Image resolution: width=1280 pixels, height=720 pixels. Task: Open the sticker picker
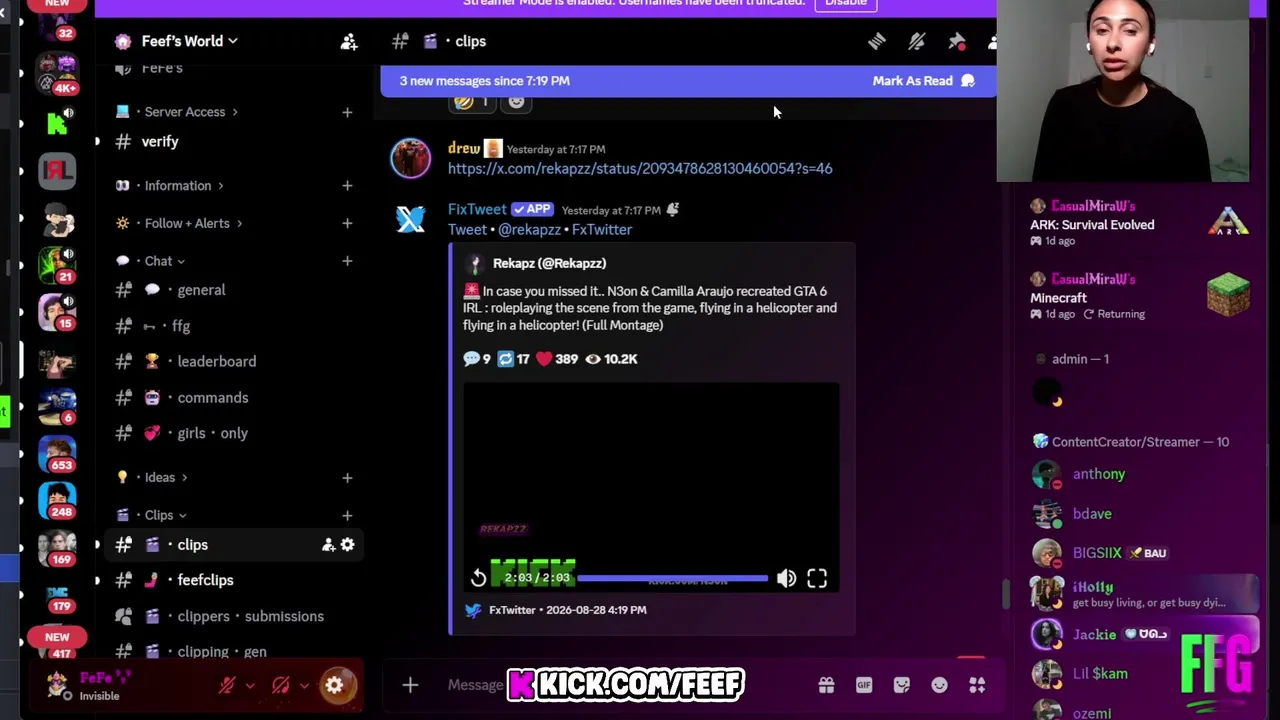[902, 685]
